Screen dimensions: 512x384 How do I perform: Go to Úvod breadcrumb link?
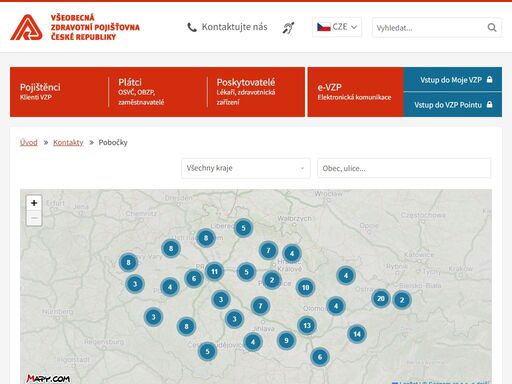[29, 143]
